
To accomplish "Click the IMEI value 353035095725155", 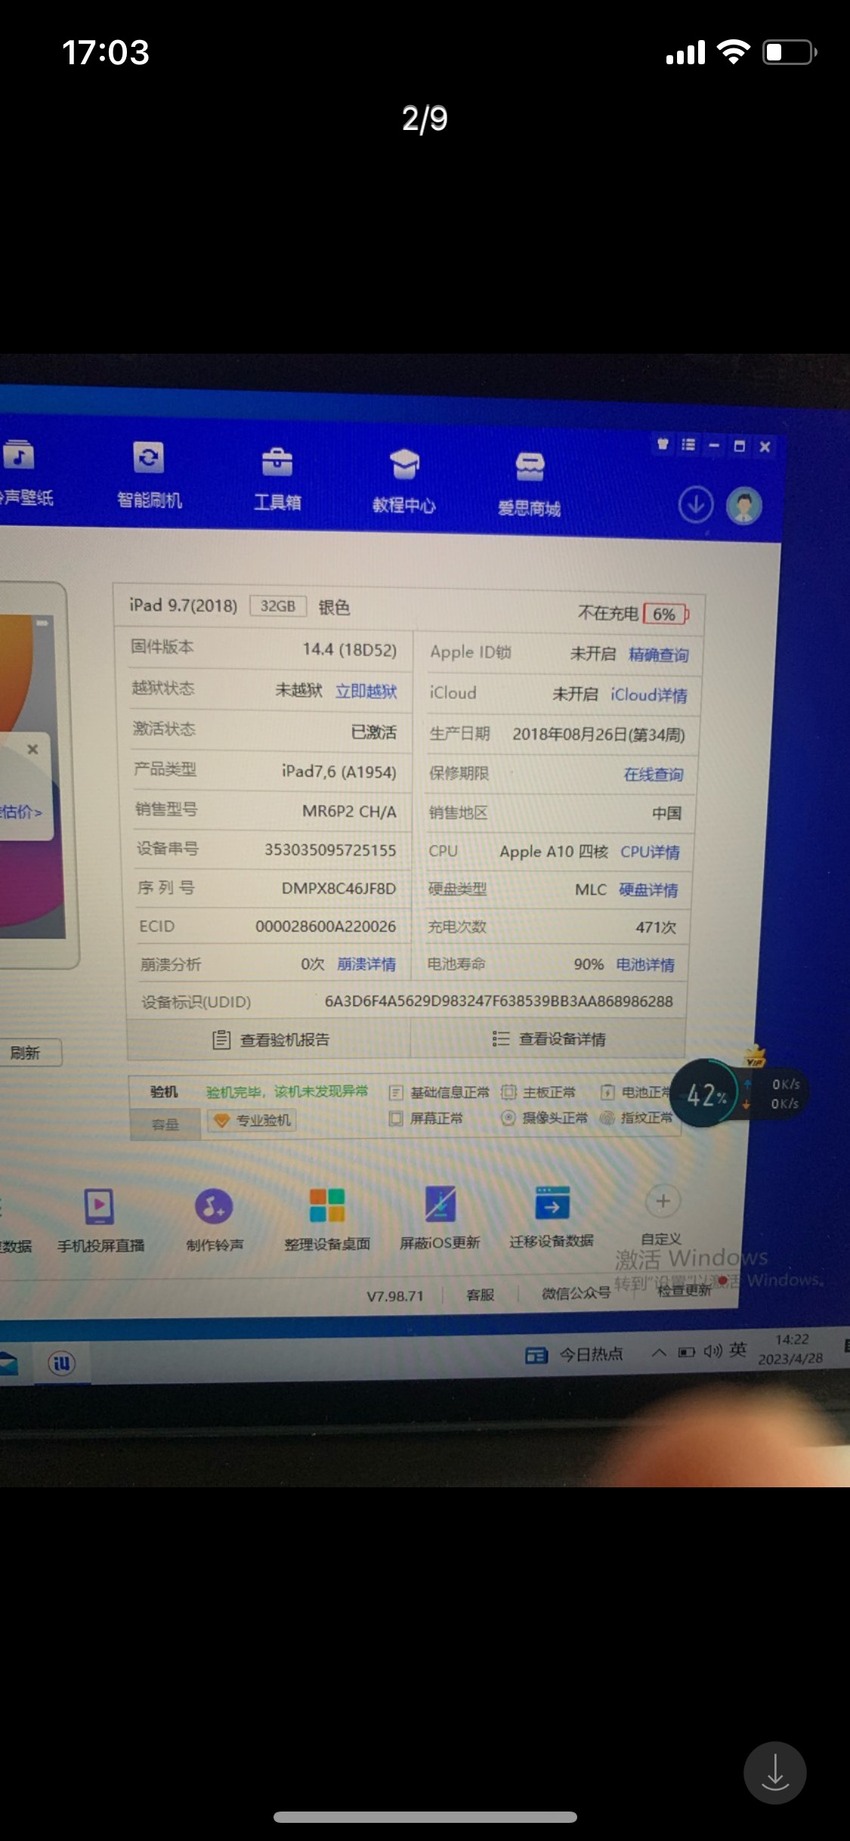I will [x=330, y=850].
